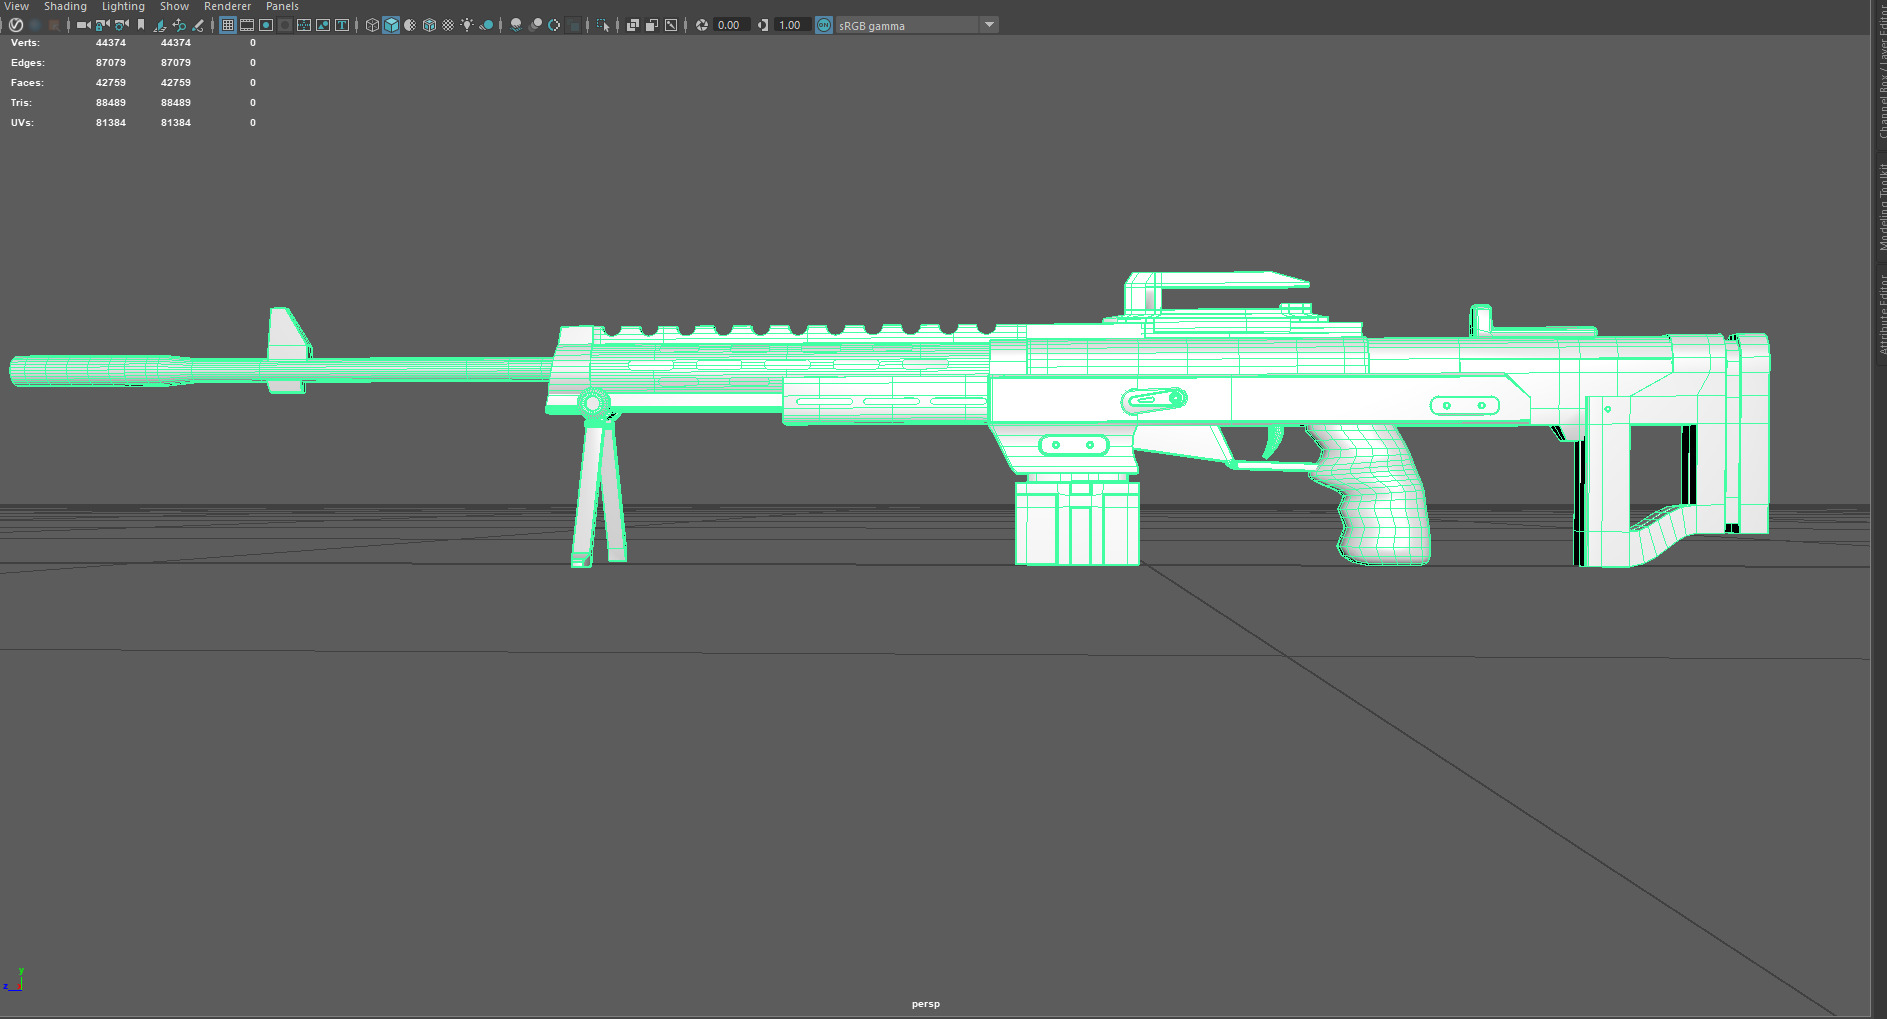Viewport: 1887px width, 1019px height.
Task: Click Smooth Shade All cube icon
Action: point(392,25)
